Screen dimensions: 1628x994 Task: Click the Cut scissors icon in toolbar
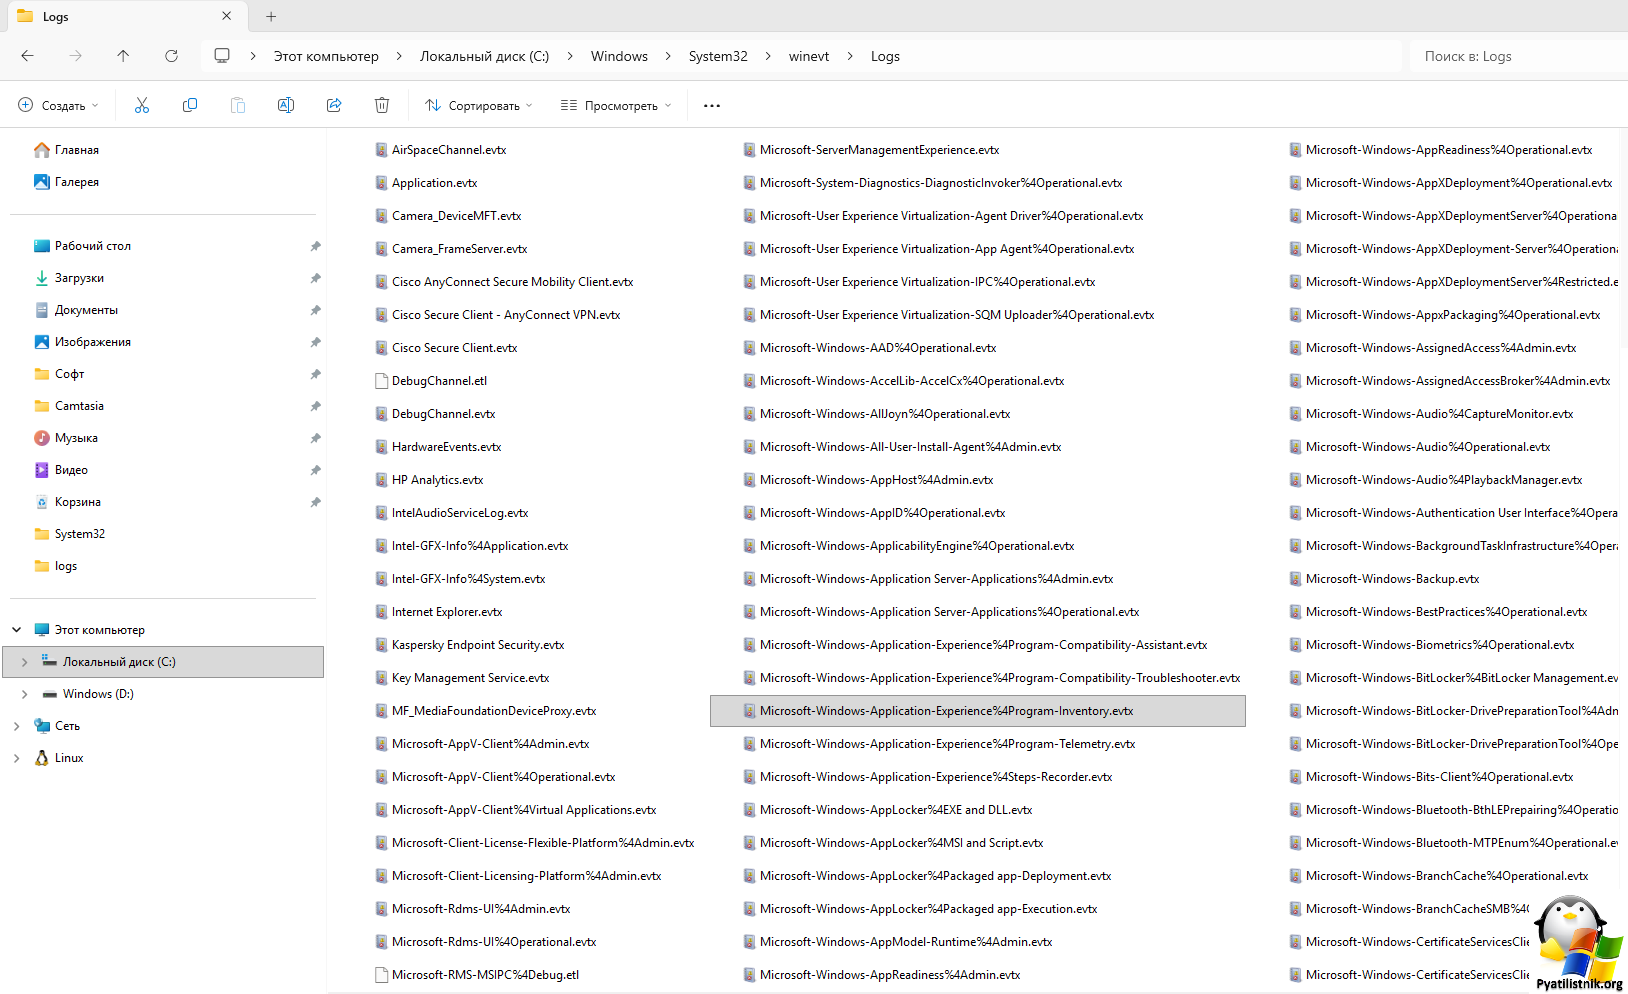[142, 105]
